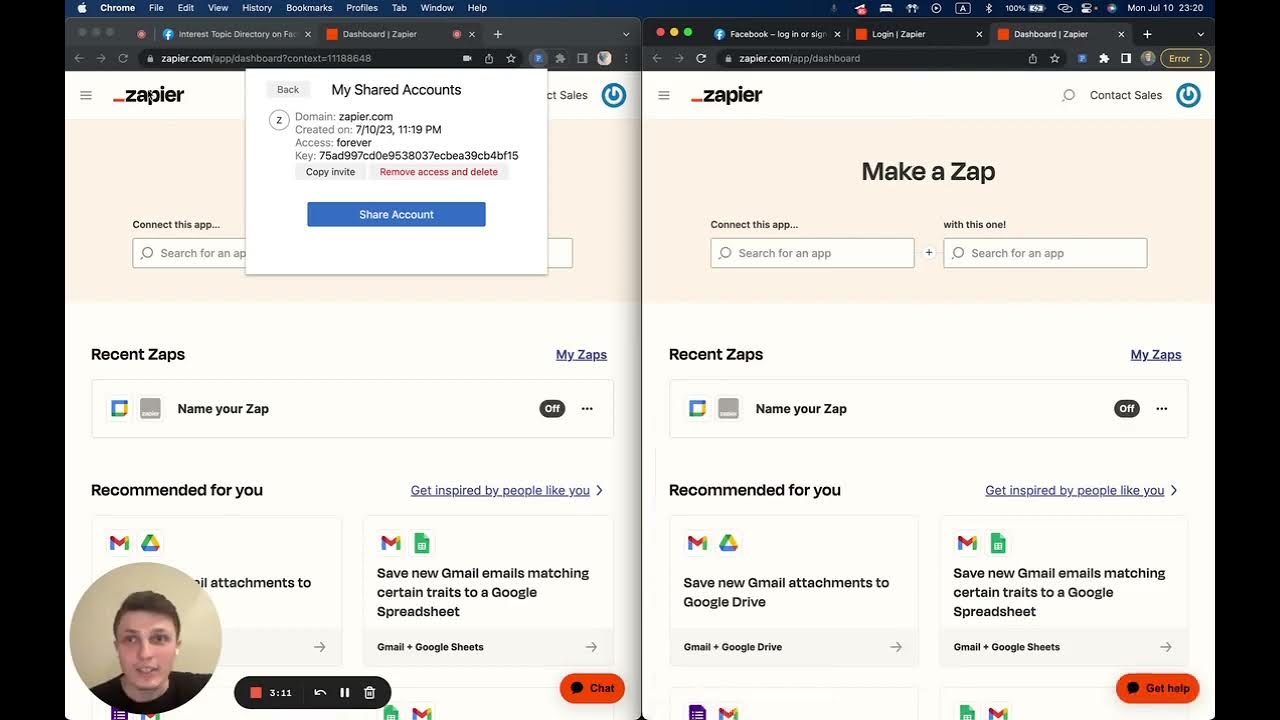Open search icon beside Contact Sales in right window

[x=1068, y=95]
